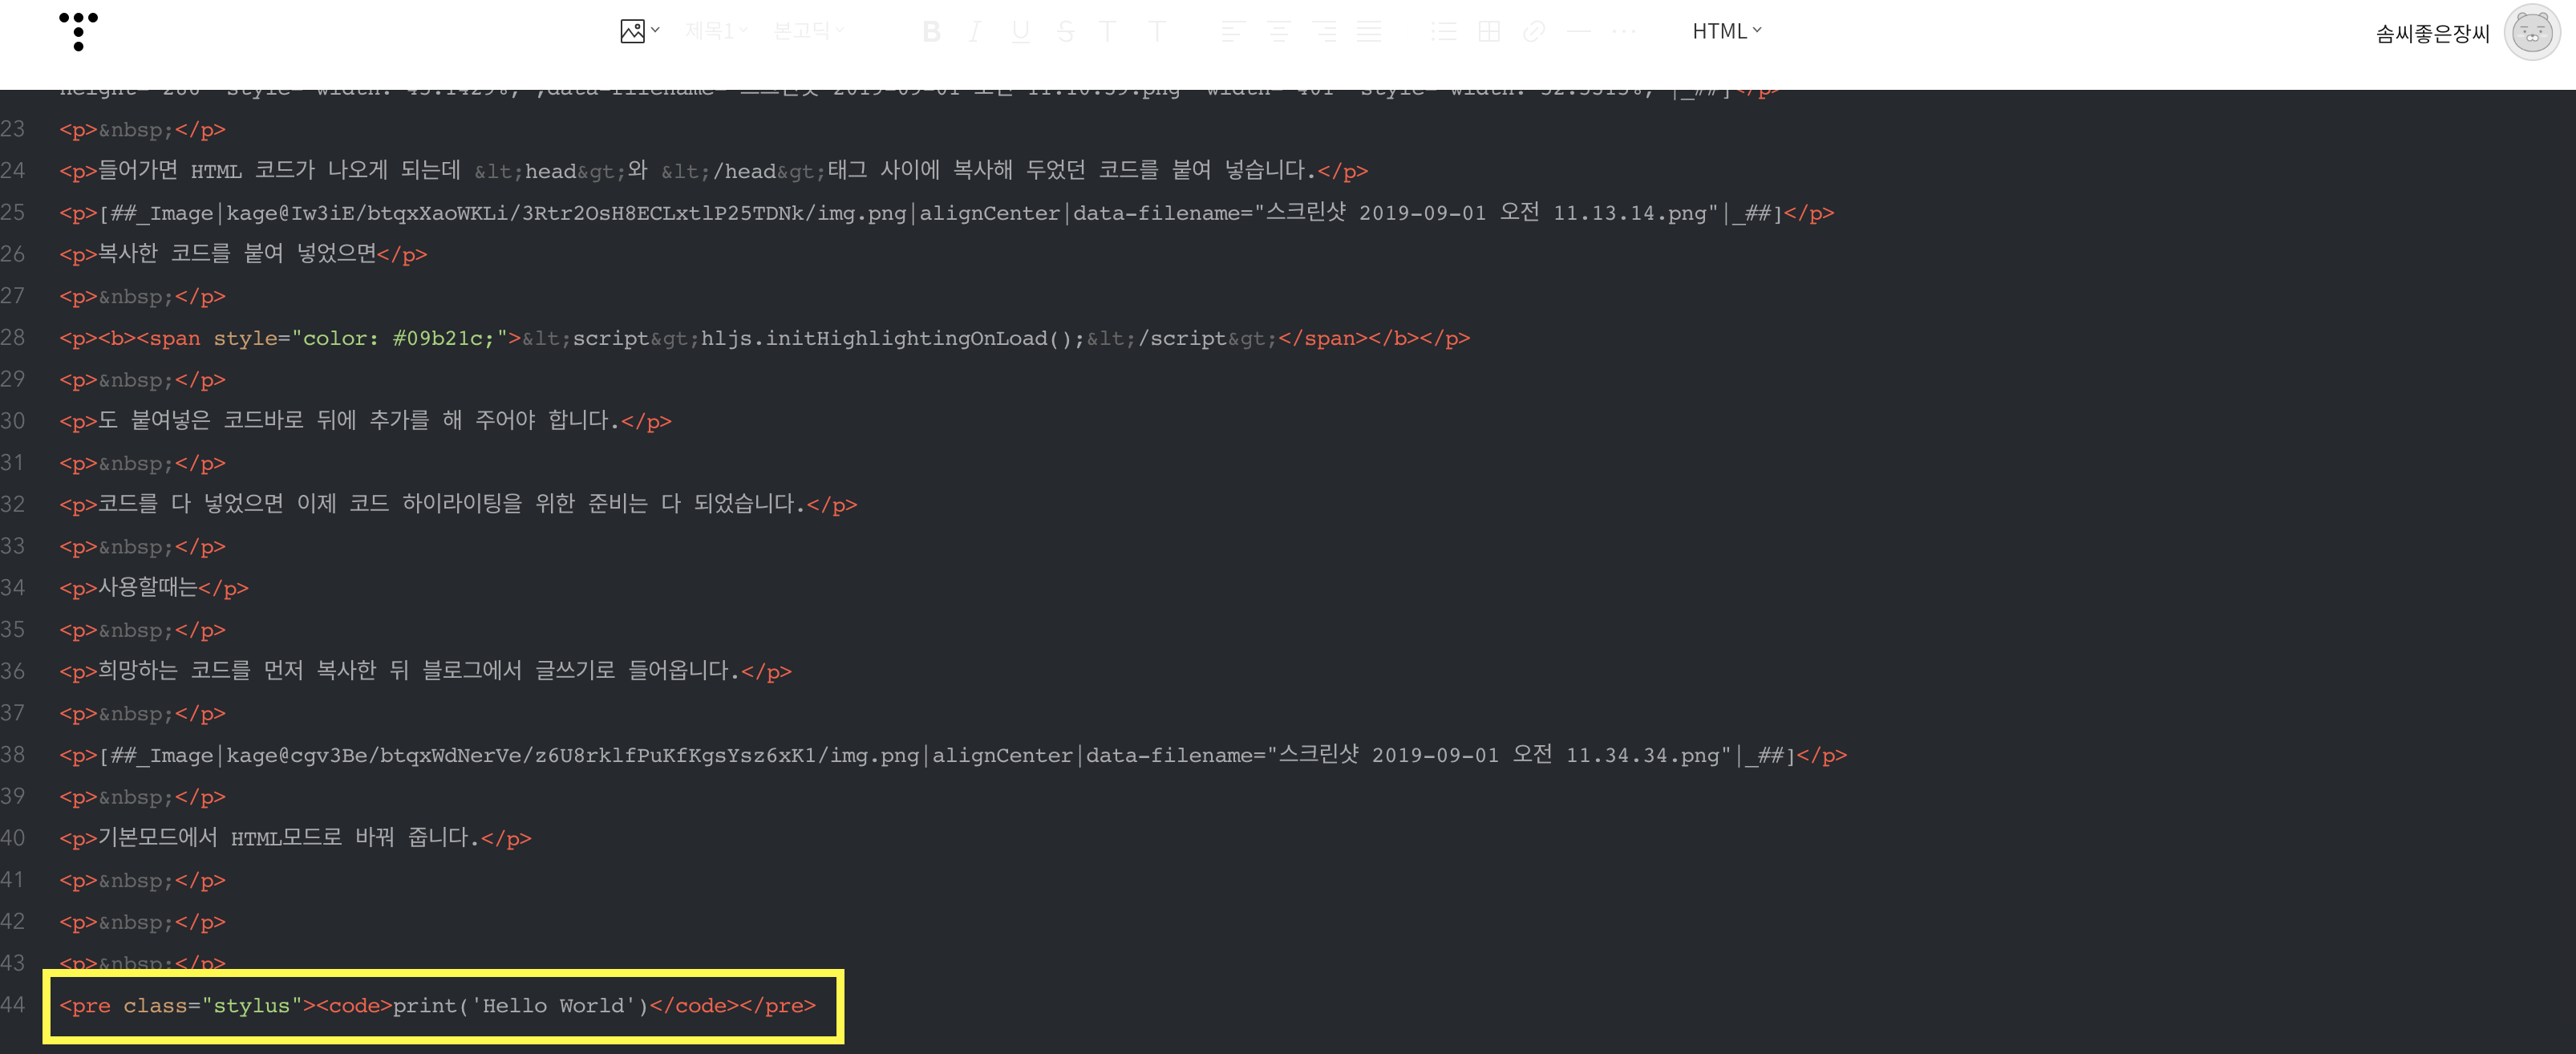The image size is (2576, 1054).
Task: Click the Underline formatting icon
Action: (x=1020, y=32)
